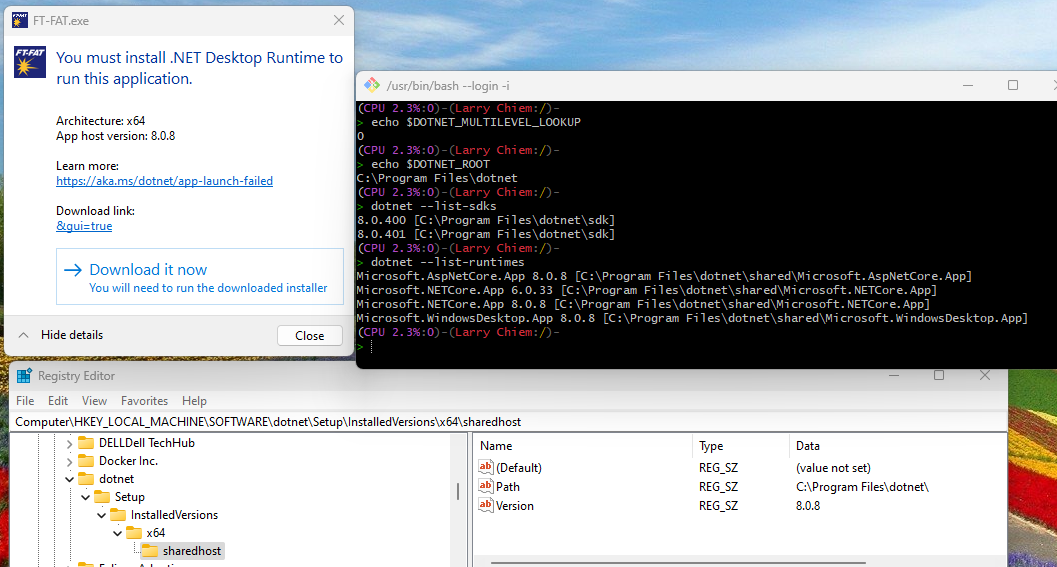Click the dotnet folder icon in registry tree
This screenshot has width=1057, height=567.
tap(86, 479)
